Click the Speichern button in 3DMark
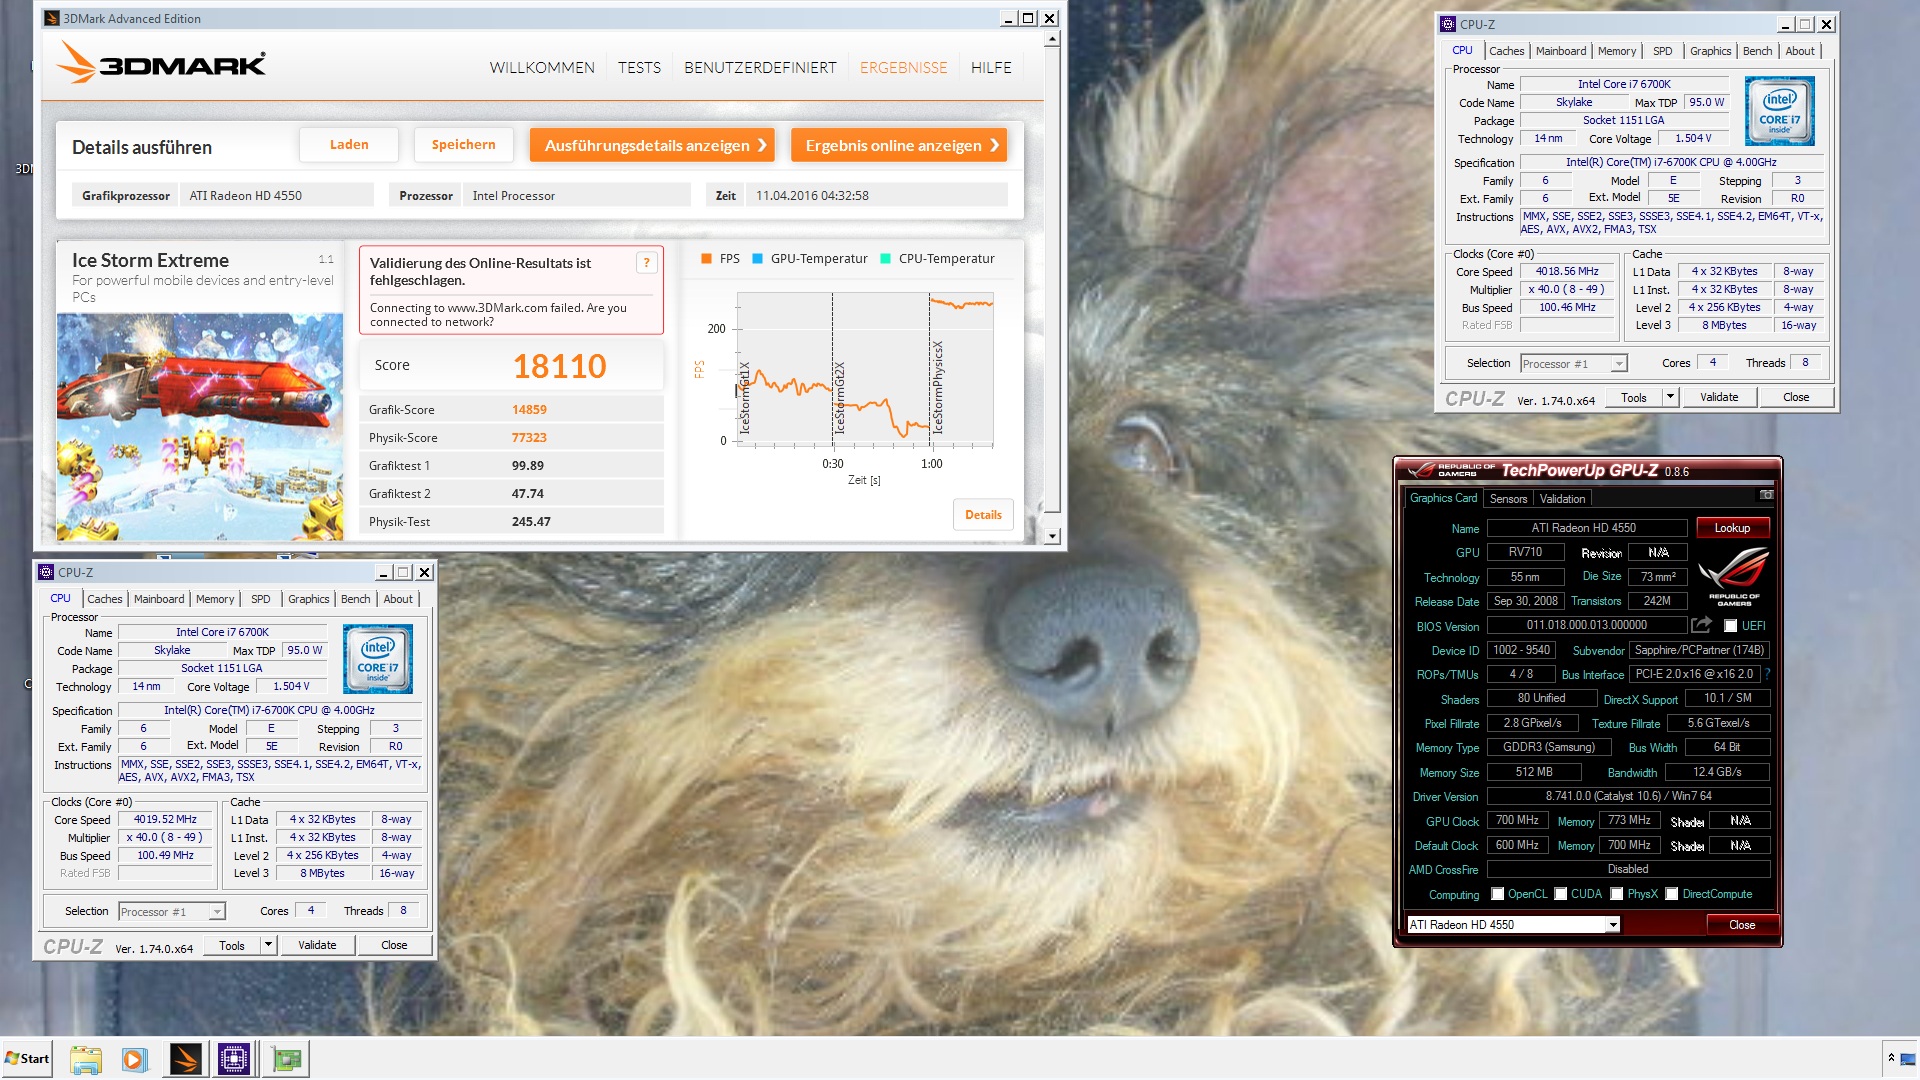This screenshot has height=1080, width=1920. 463,145
